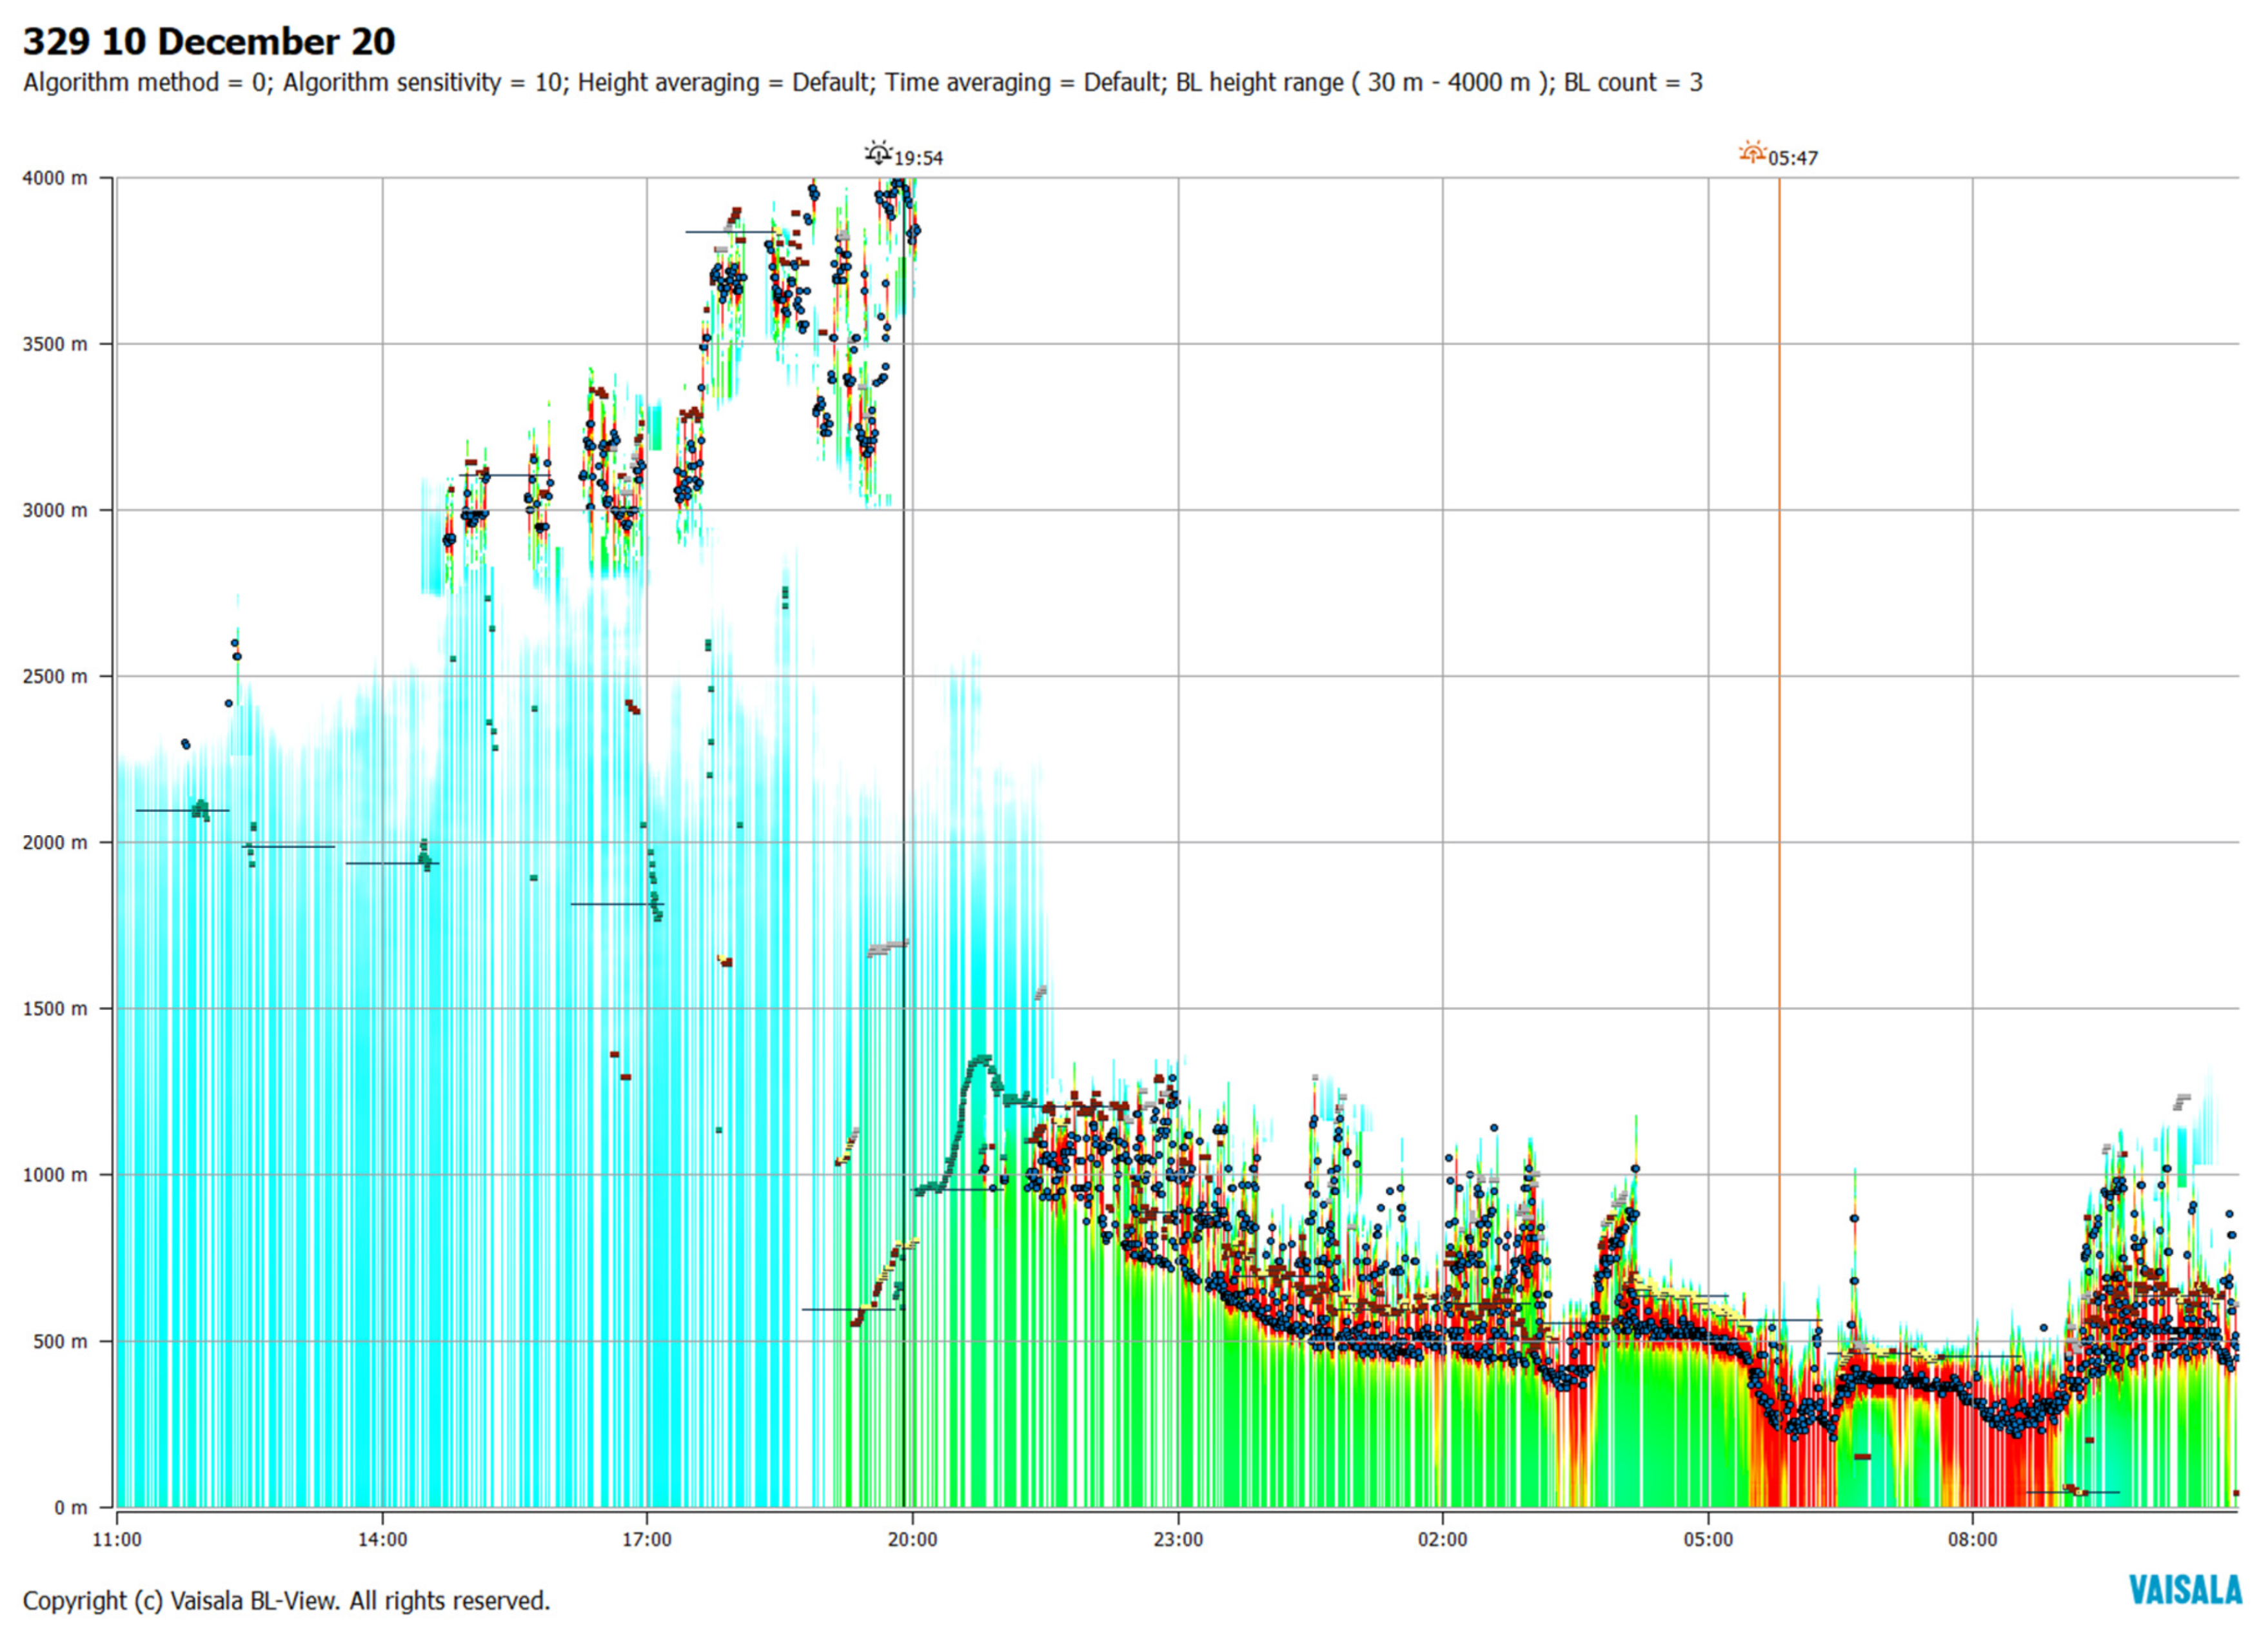Image resolution: width=2268 pixels, height=1636 pixels.
Task: Select the chart title 329 10 December 20
Action: [x=209, y=42]
